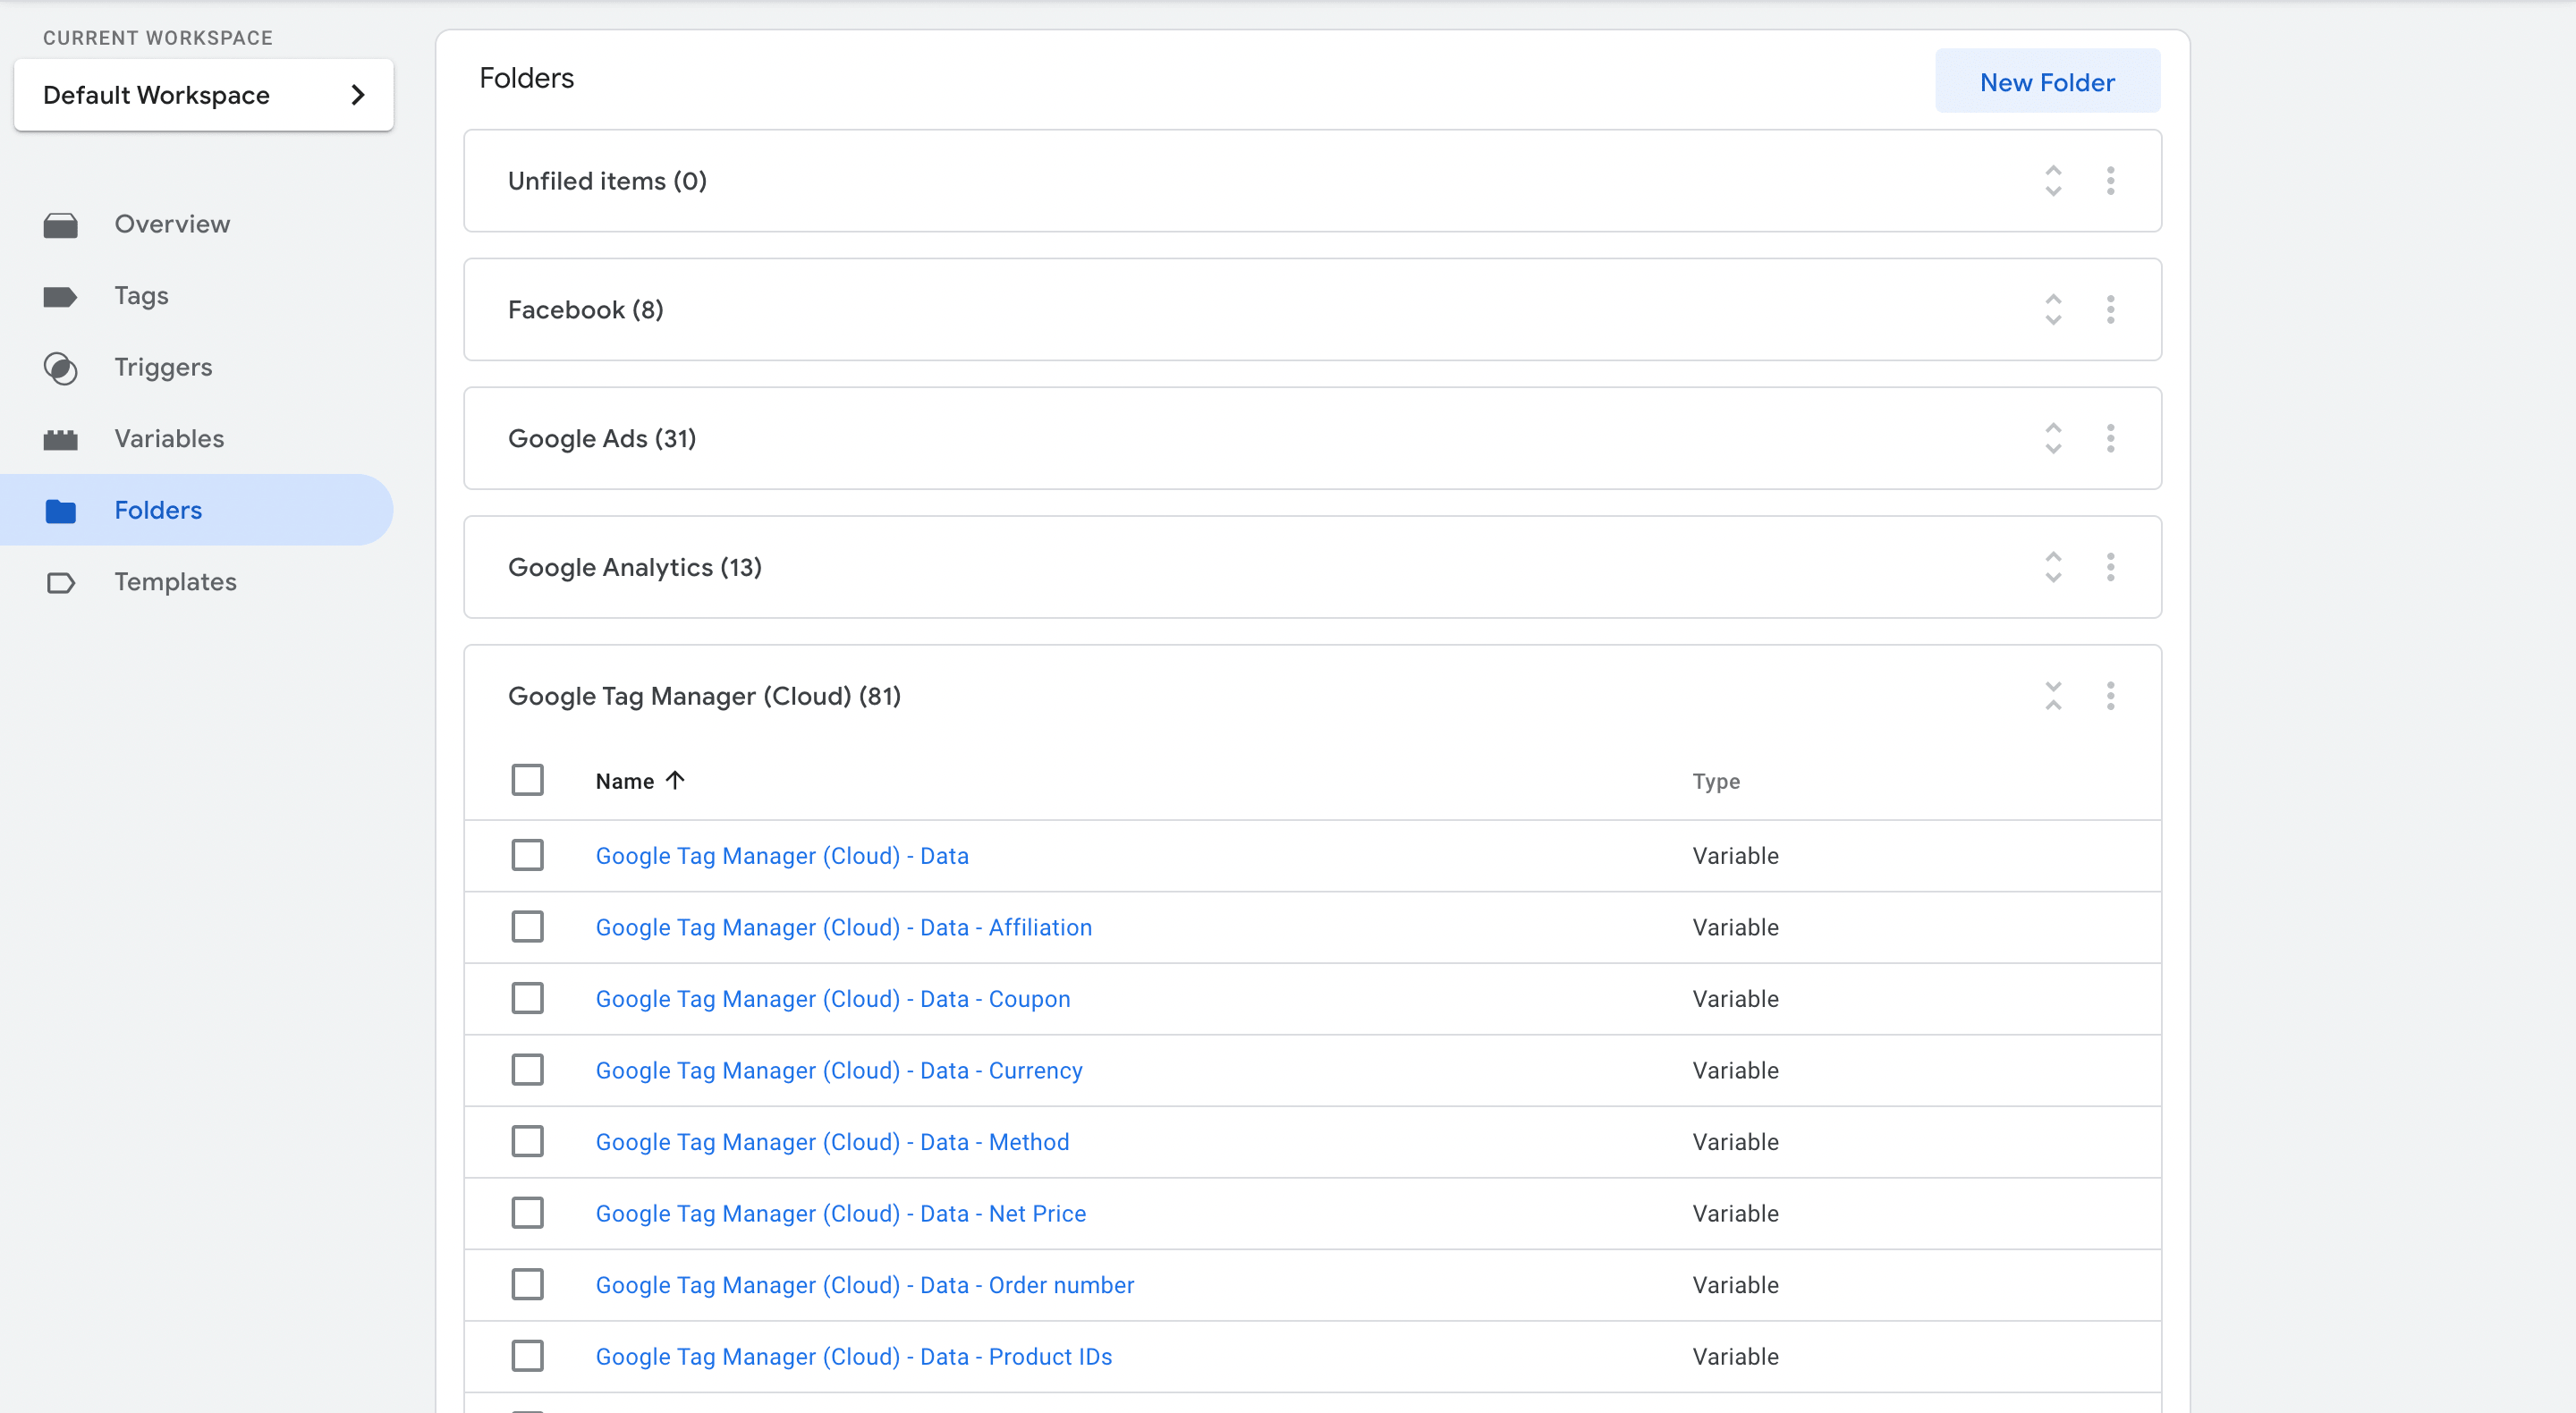2576x1413 pixels.
Task: Select the Folders menu item
Action: click(196, 510)
